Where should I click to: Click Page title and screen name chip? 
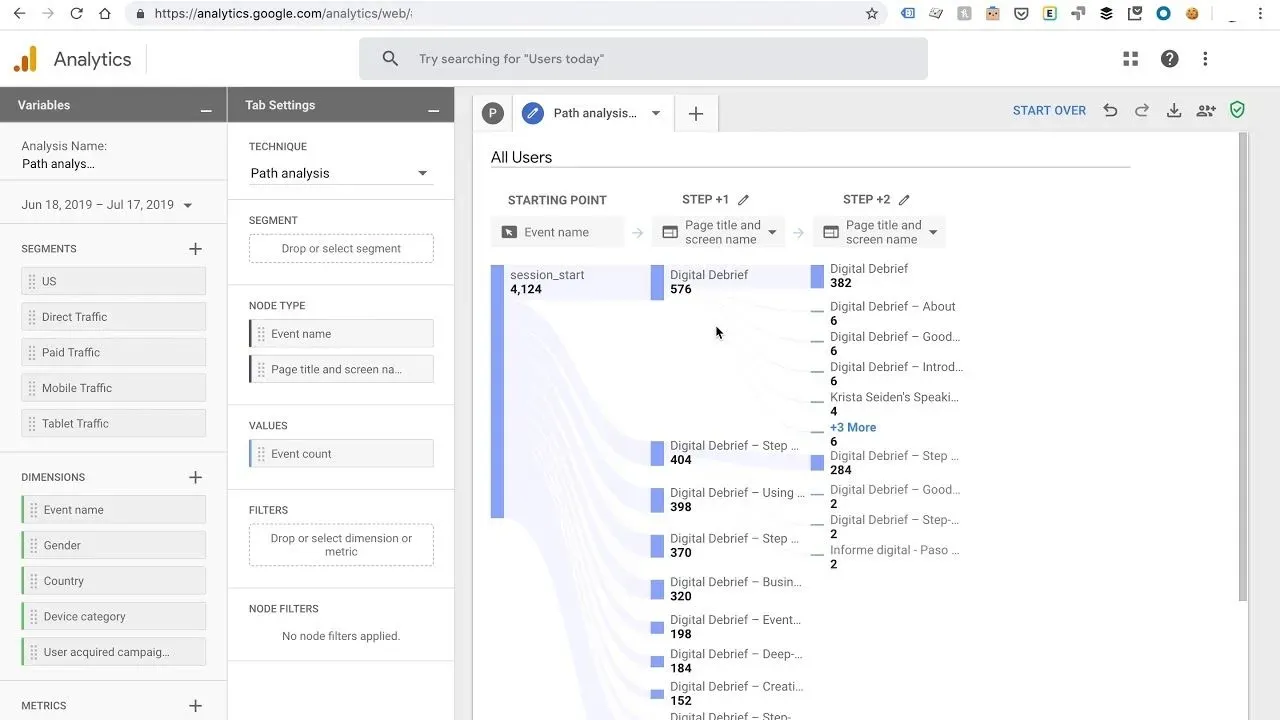341,369
